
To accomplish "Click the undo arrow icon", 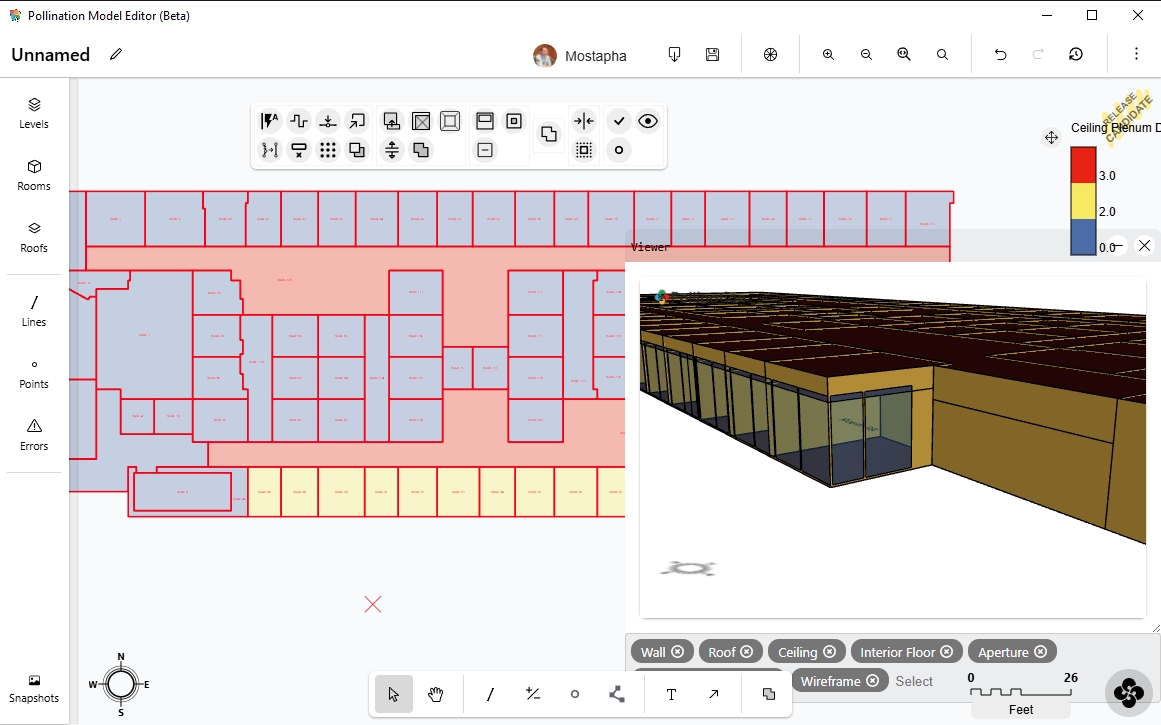I will [x=1000, y=55].
